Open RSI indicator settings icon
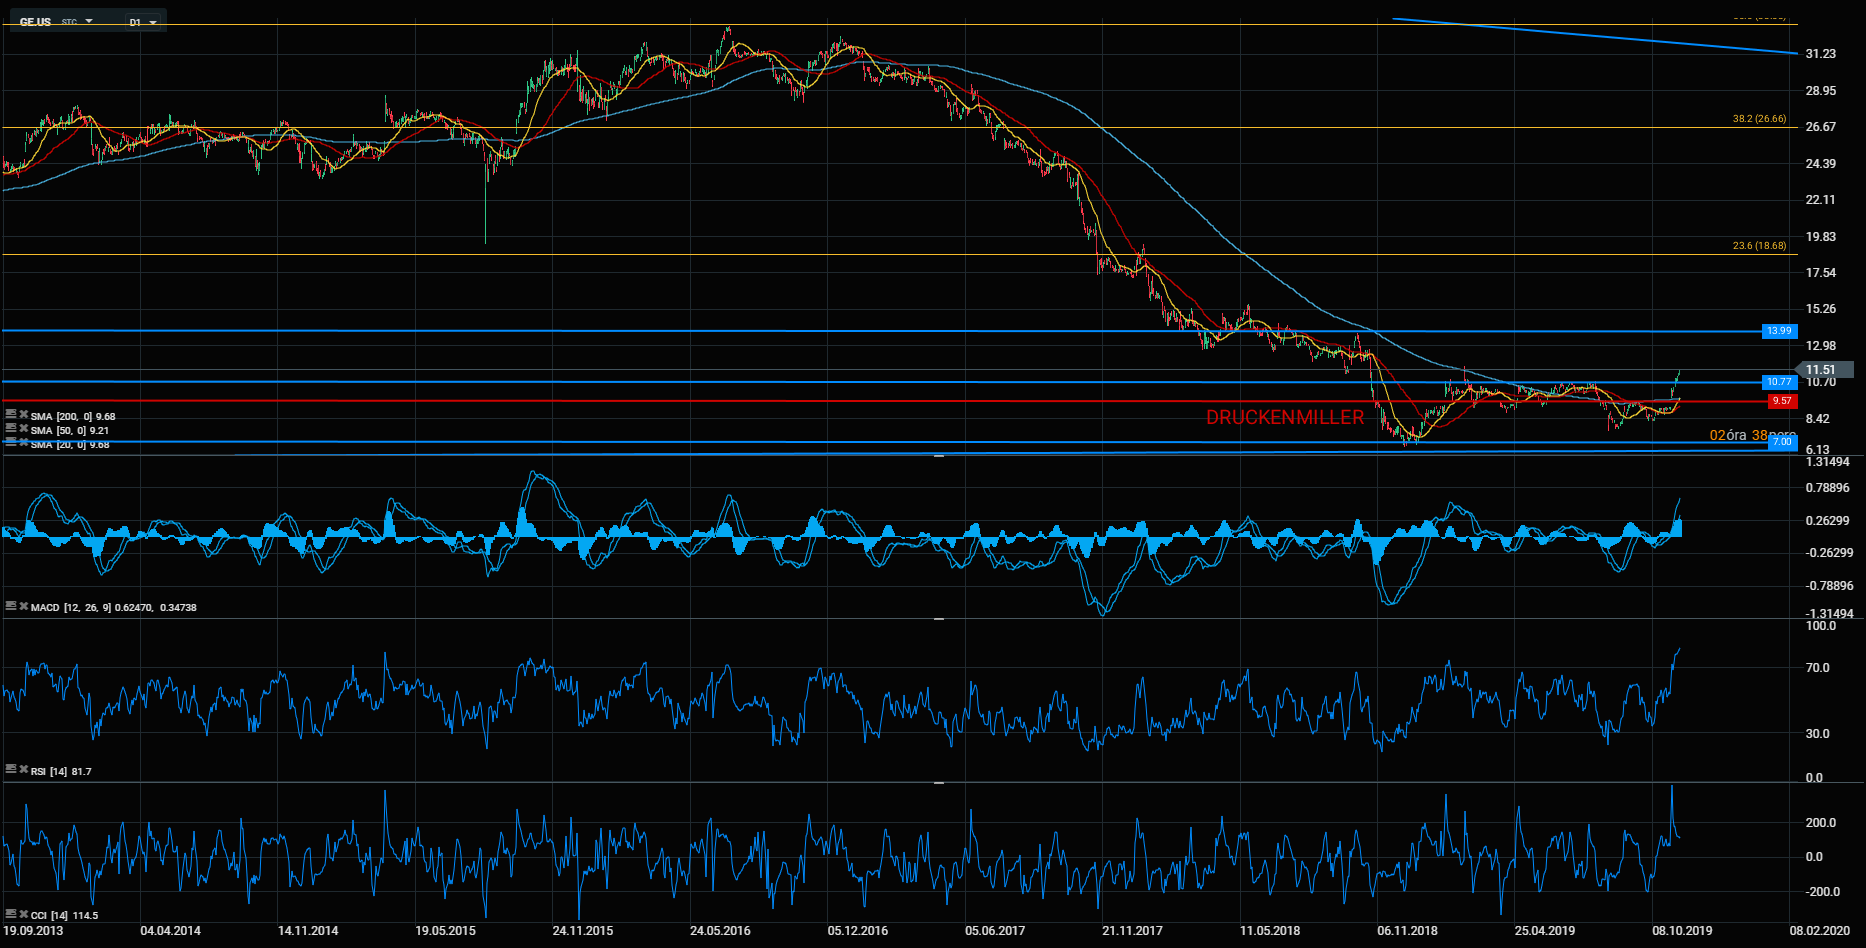 click(10, 770)
